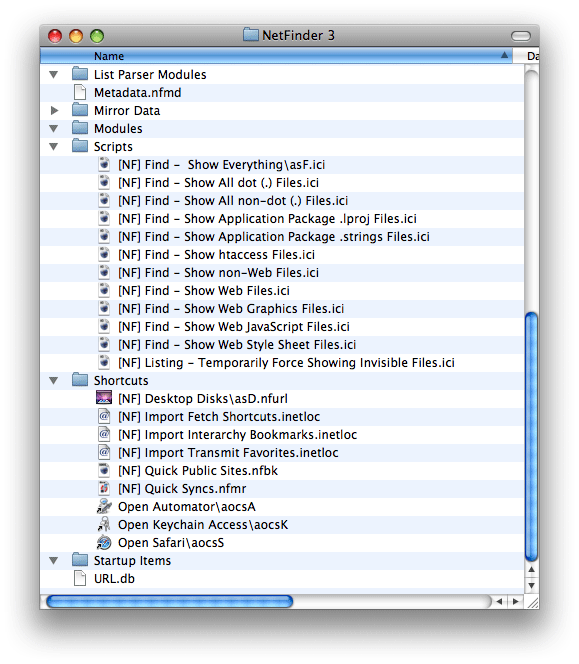Click the Startup Items folder icon

click(80, 560)
